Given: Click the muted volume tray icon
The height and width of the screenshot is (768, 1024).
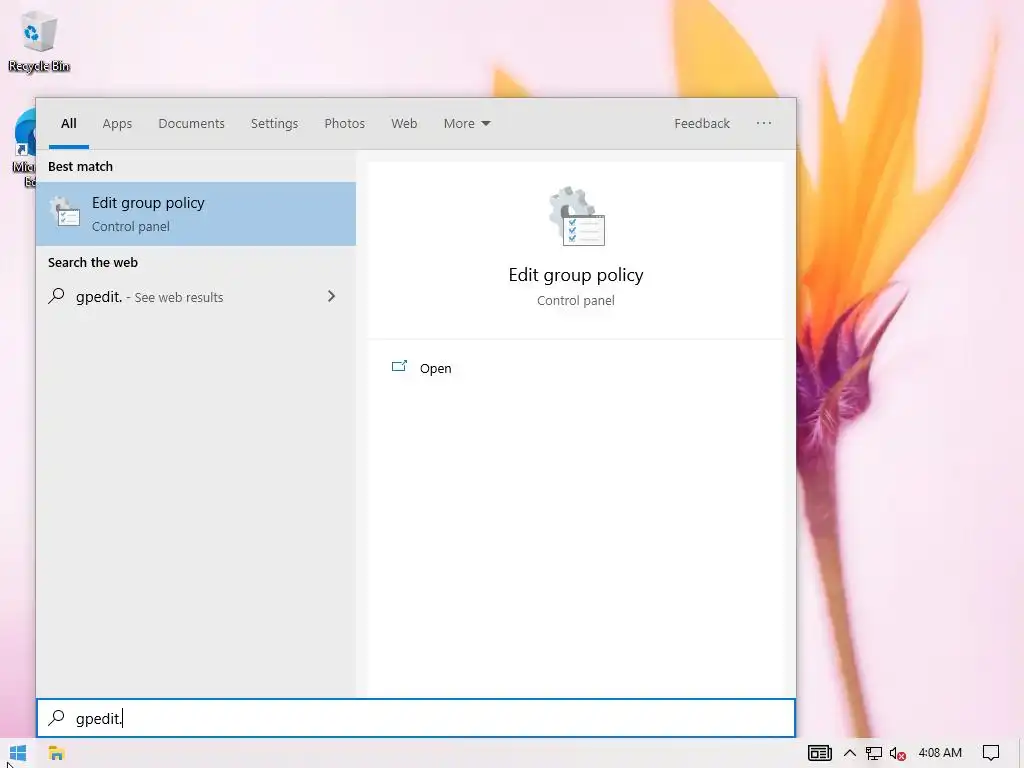Looking at the screenshot, I should (x=897, y=754).
